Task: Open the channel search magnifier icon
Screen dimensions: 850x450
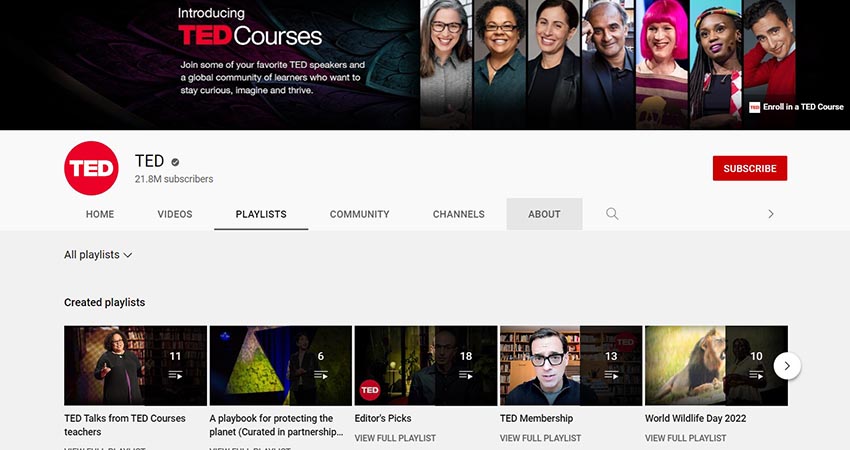Action: point(612,214)
